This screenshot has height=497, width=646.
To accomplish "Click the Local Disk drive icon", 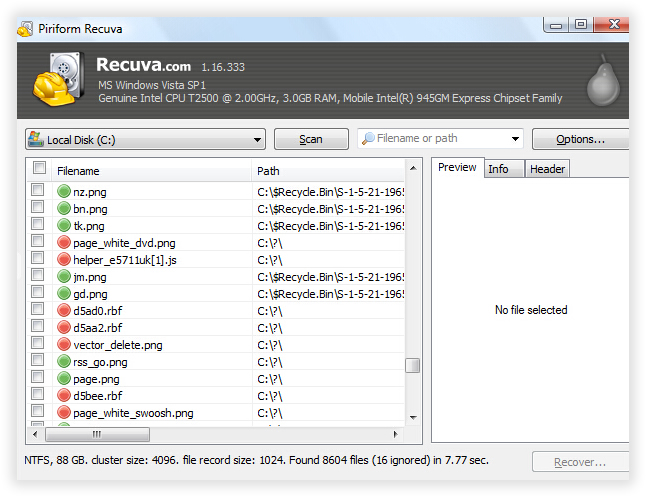I will coord(36,139).
